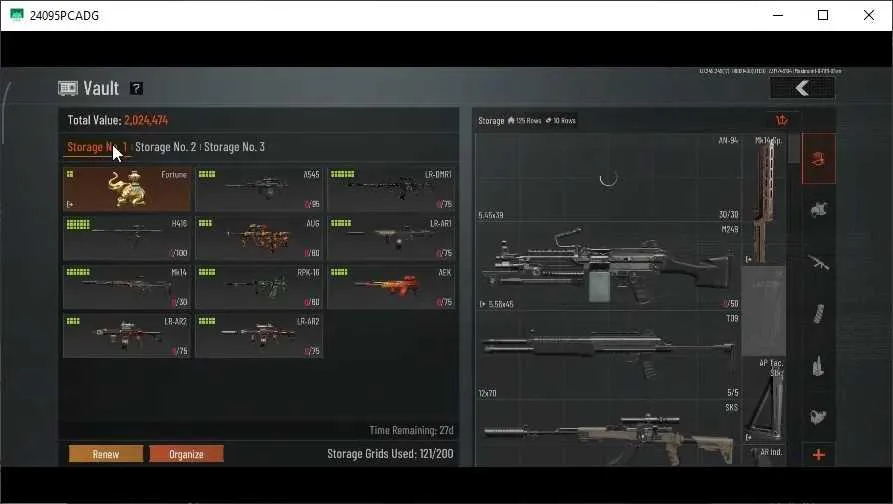Screen dimensions: 893x504
Task: Switch to Storage No. 1 tab
Action: (97, 147)
